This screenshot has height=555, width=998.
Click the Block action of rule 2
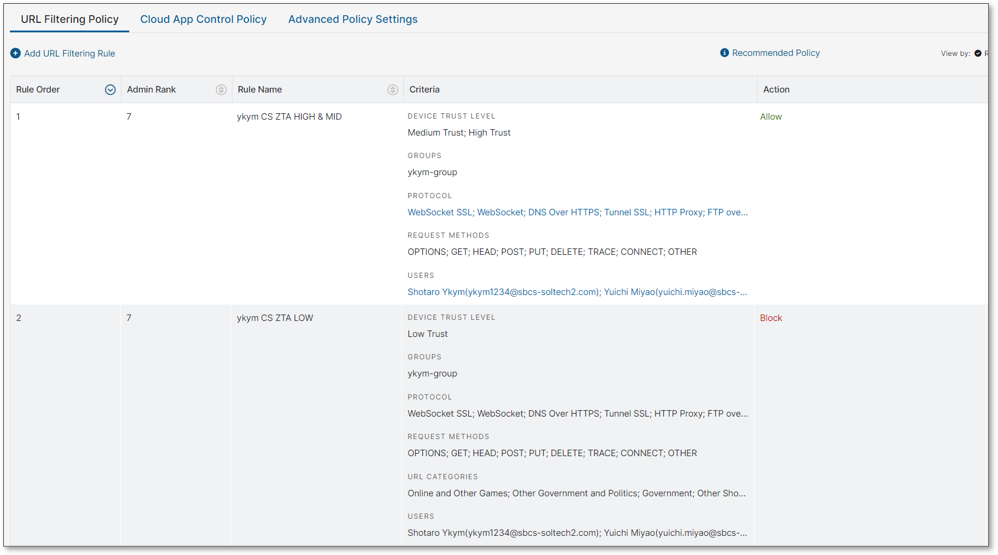pyautogui.click(x=771, y=318)
